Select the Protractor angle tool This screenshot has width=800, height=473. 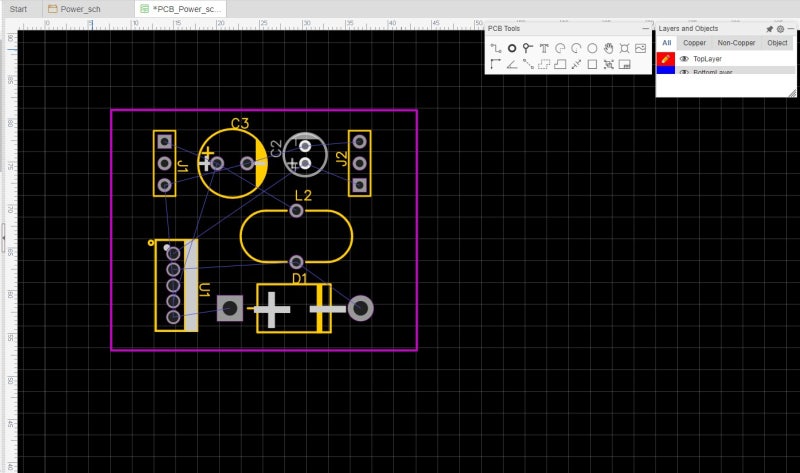click(x=512, y=64)
